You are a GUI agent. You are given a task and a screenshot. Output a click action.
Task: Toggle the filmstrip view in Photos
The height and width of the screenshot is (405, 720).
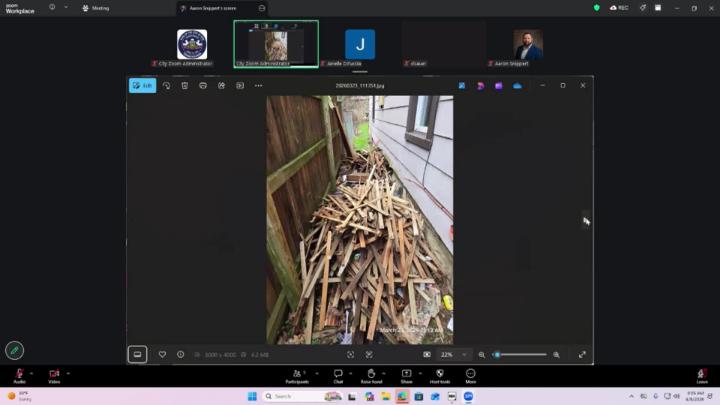click(x=137, y=354)
